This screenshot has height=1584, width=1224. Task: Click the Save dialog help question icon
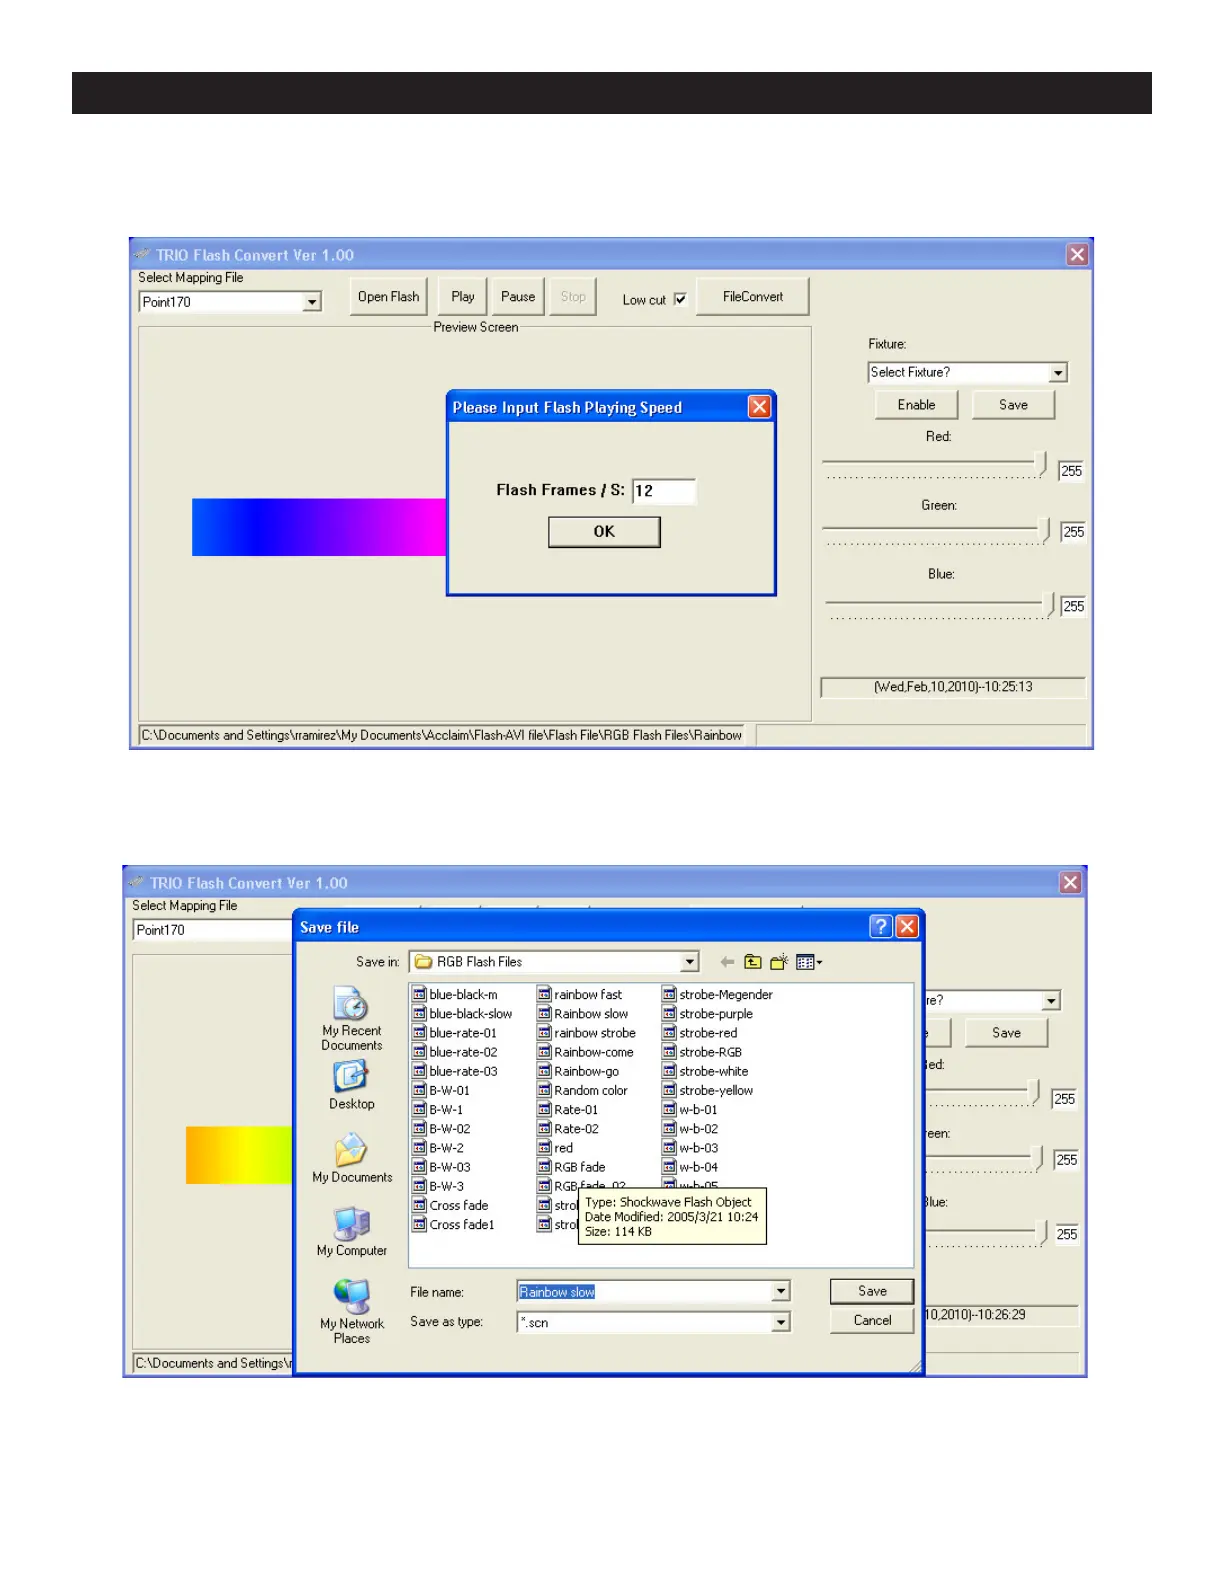pyautogui.click(x=880, y=927)
